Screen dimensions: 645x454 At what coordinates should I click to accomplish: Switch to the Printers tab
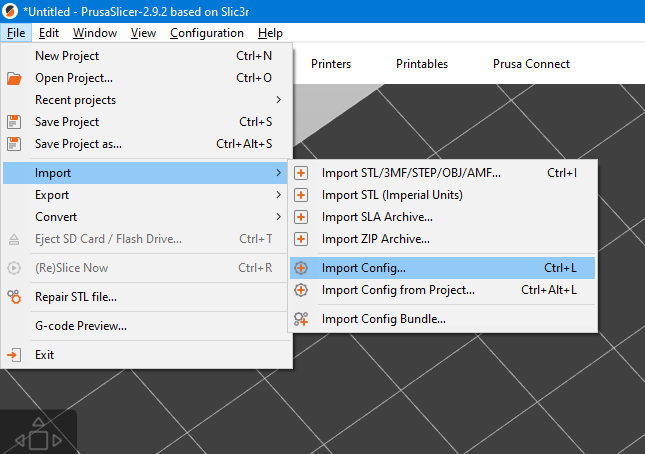point(331,64)
